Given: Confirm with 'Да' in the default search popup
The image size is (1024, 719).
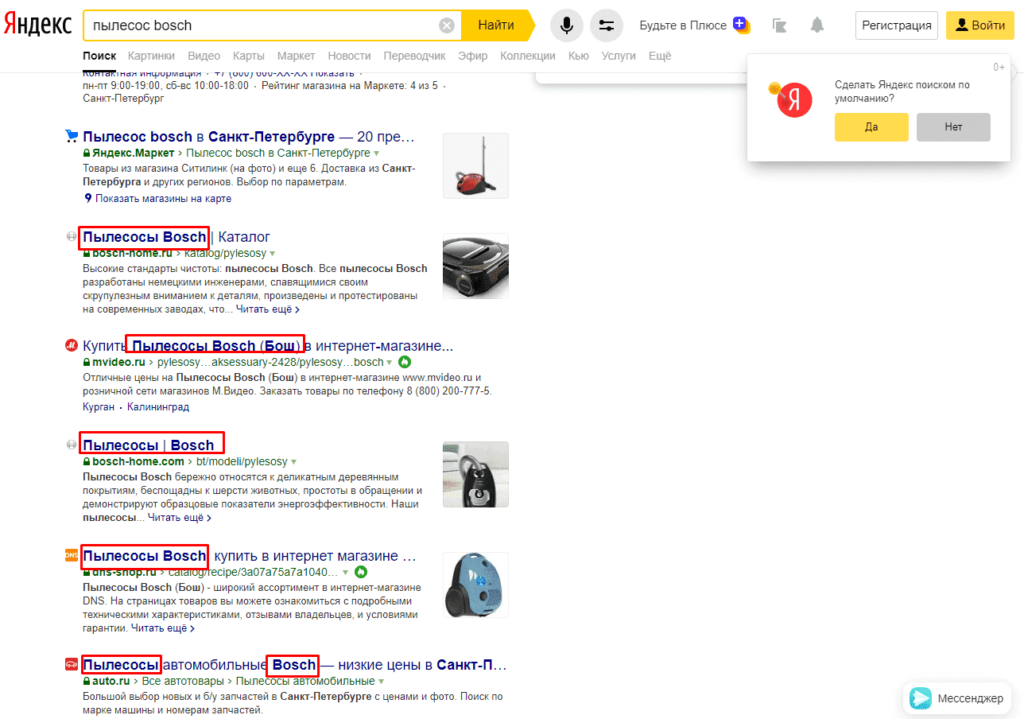Looking at the screenshot, I should 871,127.
